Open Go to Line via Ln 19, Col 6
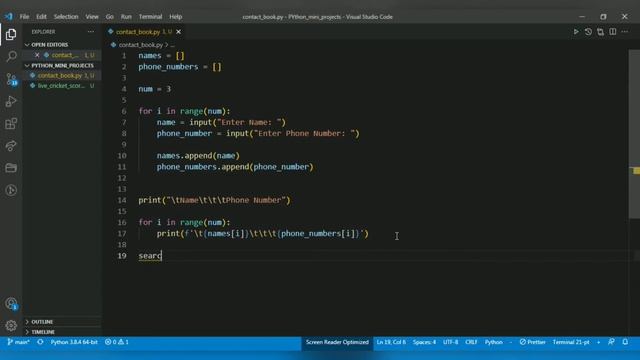 [x=391, y=342]
